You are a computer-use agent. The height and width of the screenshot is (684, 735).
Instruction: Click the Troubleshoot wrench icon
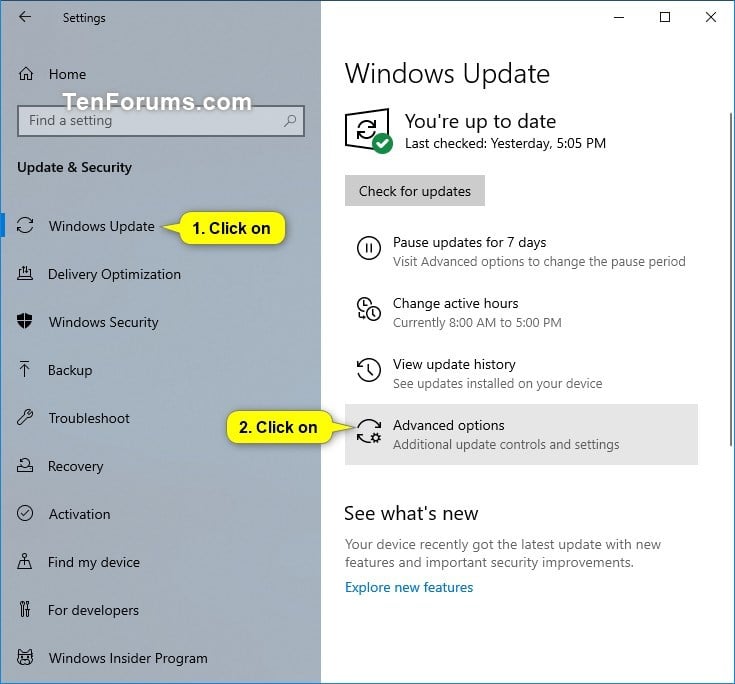click(25, 417)
